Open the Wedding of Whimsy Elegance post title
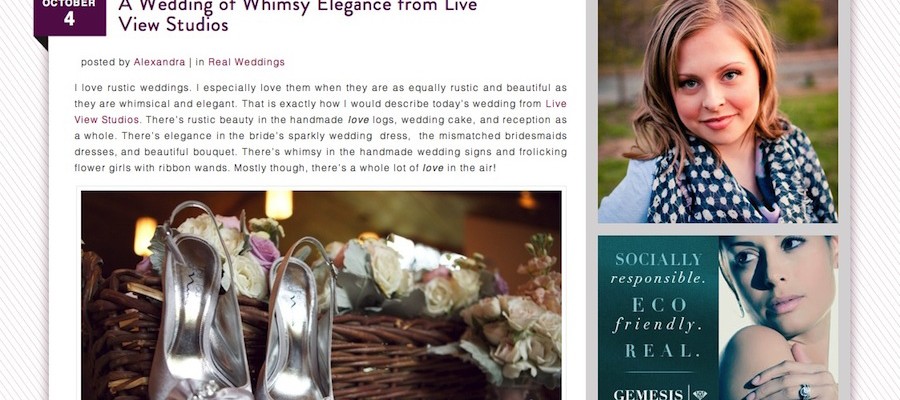The width and height of the screenshot is (900, 400). point(298,15)
